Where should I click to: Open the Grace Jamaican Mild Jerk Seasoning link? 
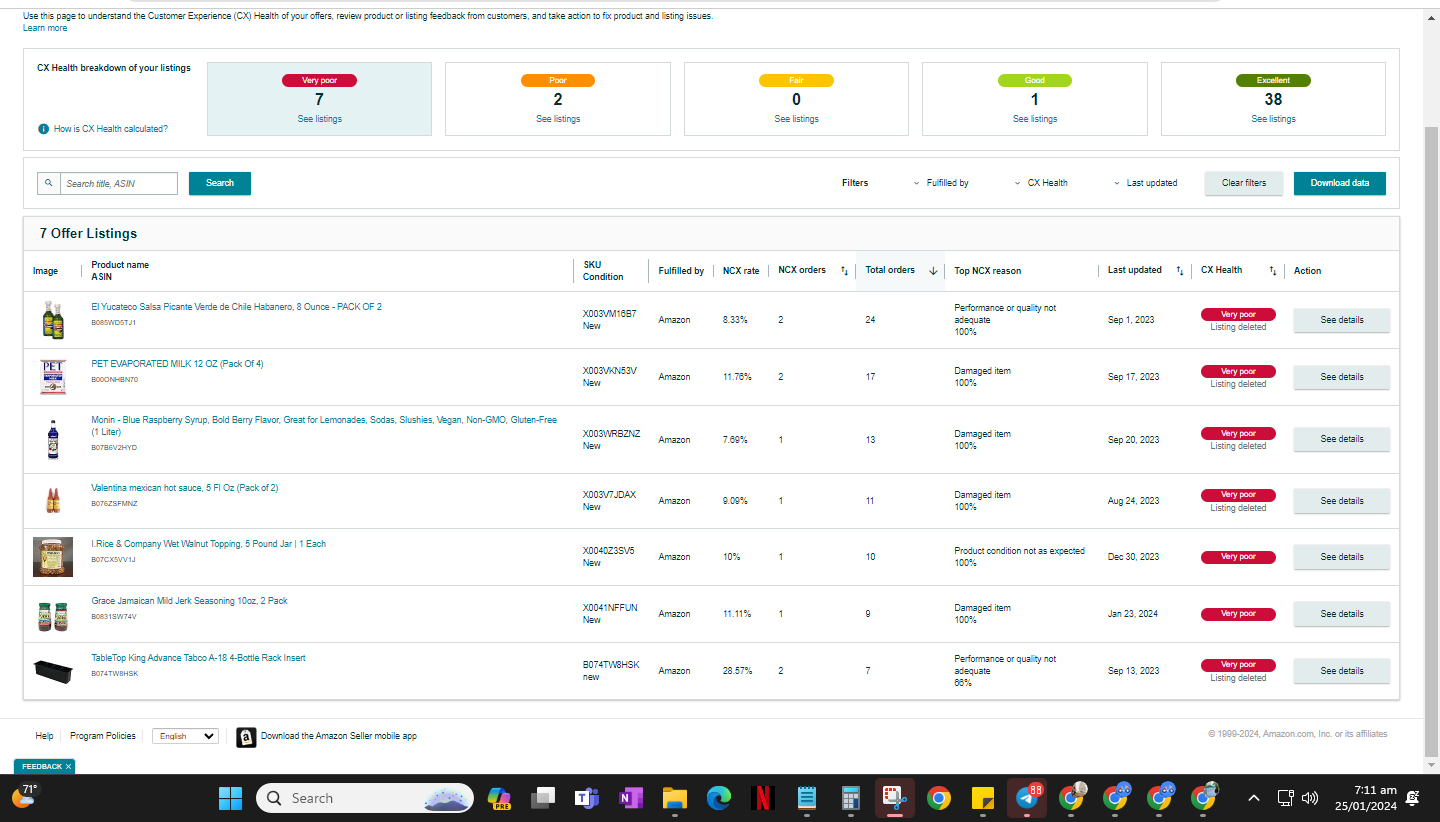tap(189, 601)
